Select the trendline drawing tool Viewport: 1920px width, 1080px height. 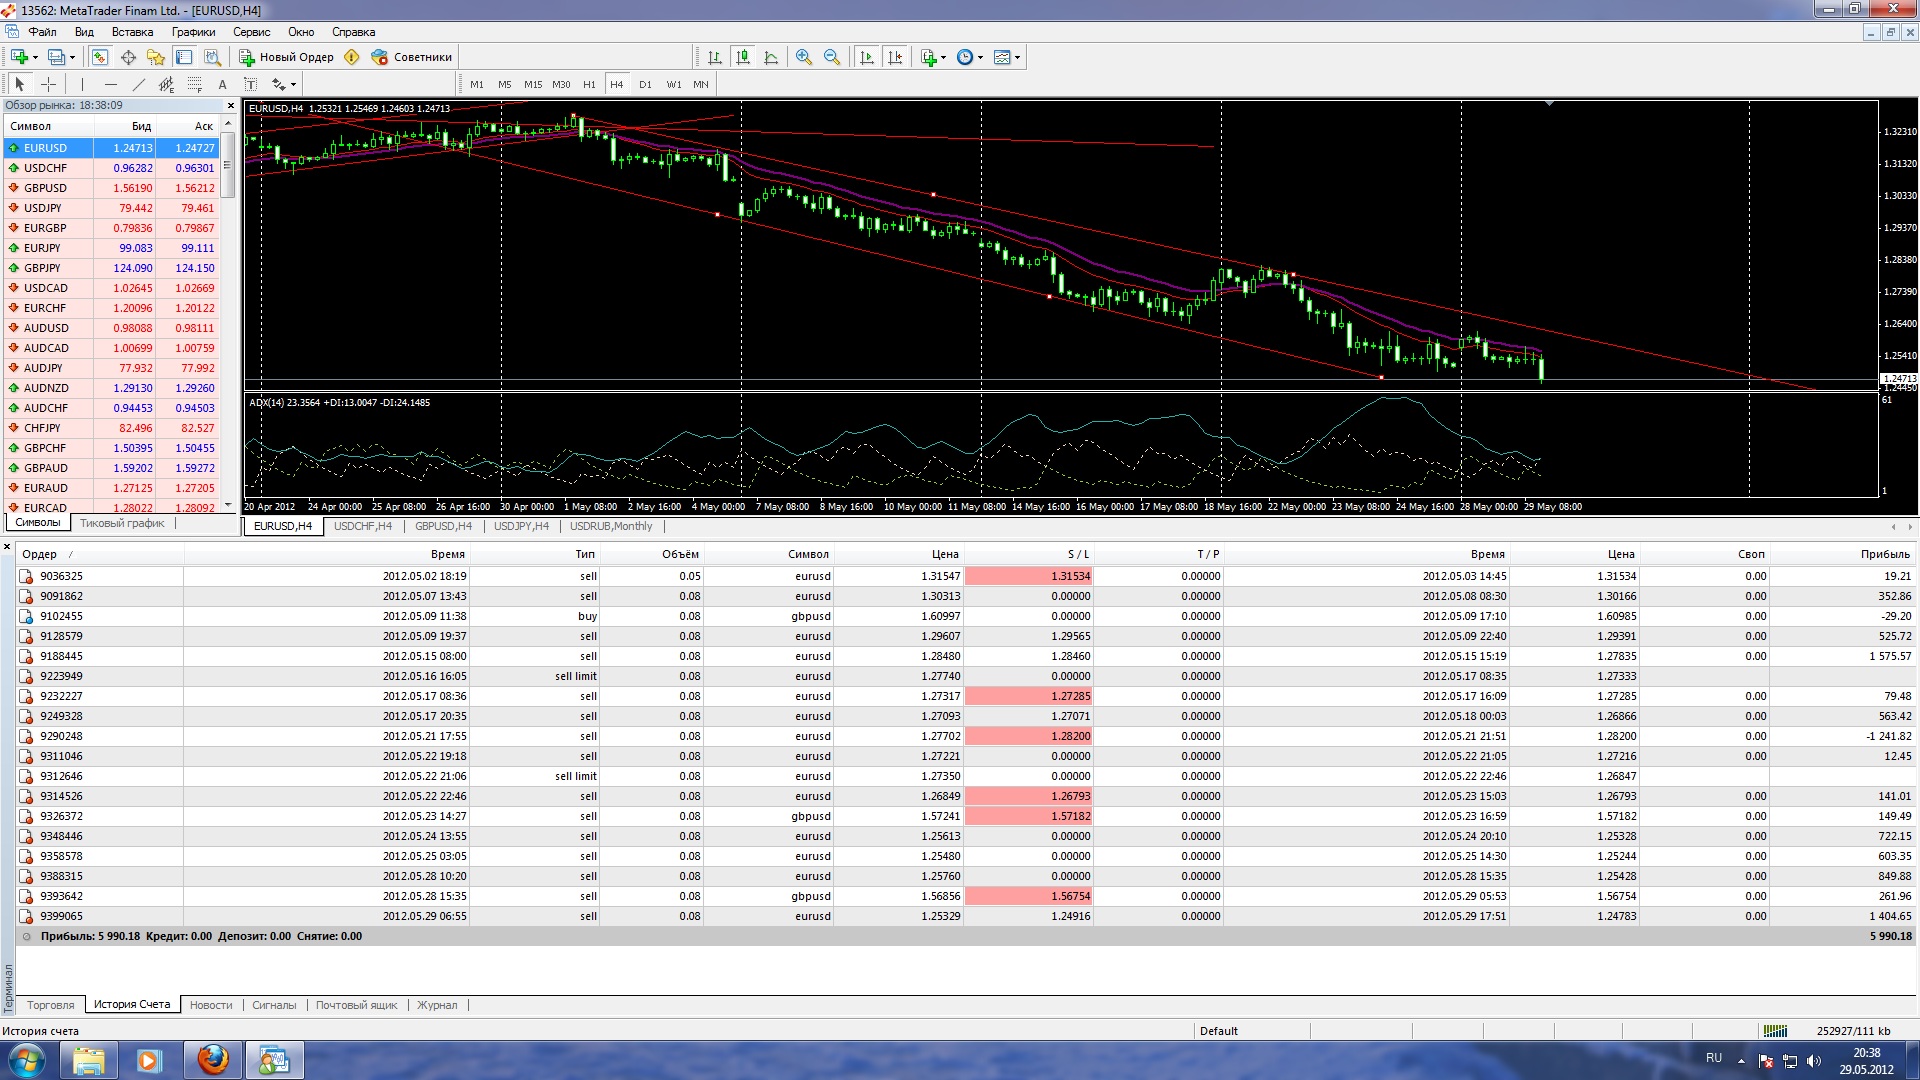[139, 84]
